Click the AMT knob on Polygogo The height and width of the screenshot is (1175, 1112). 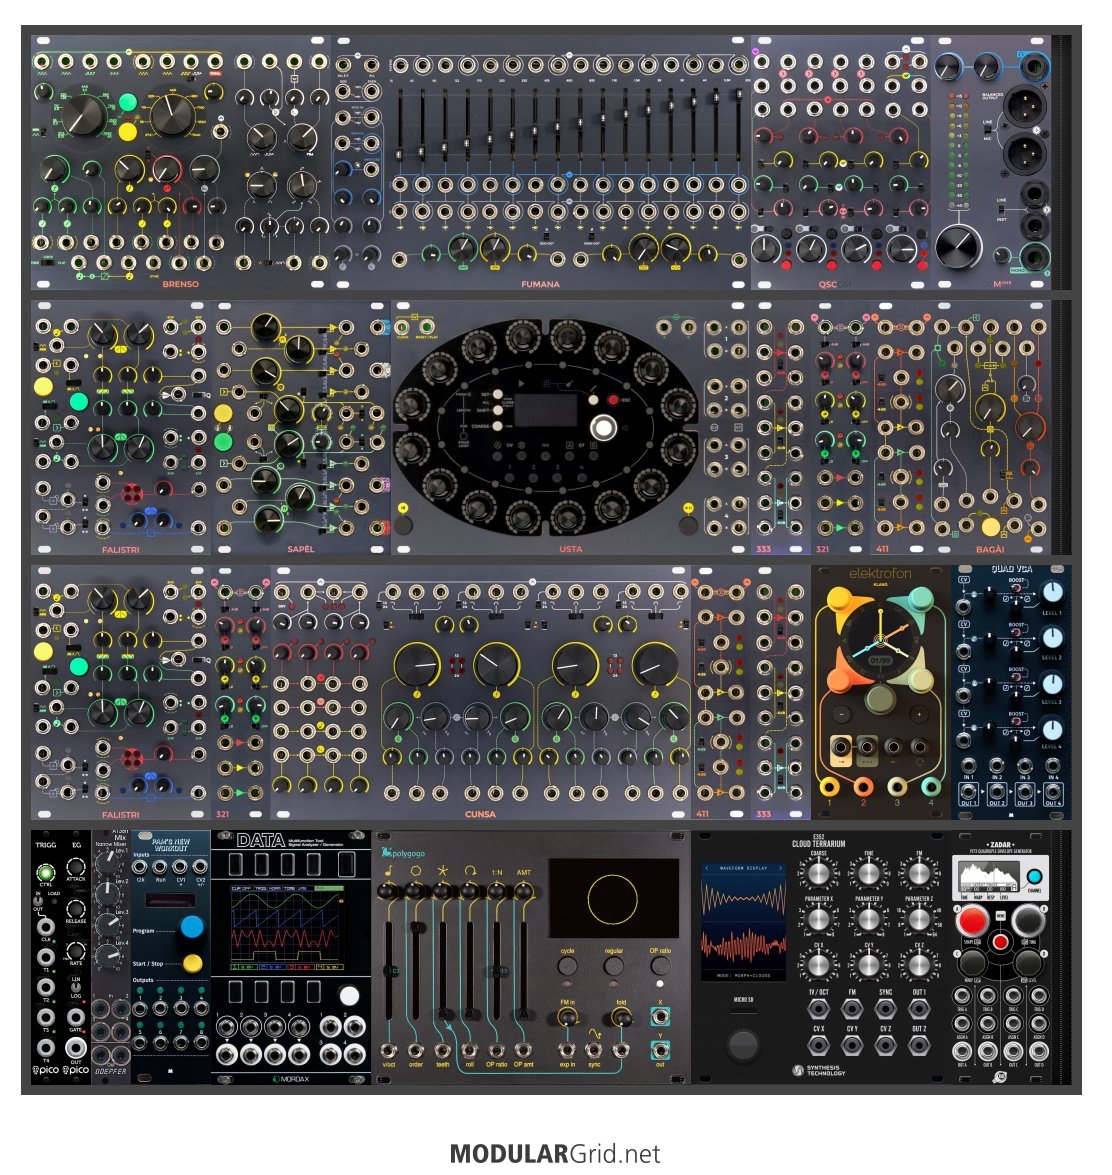point(523,891)
